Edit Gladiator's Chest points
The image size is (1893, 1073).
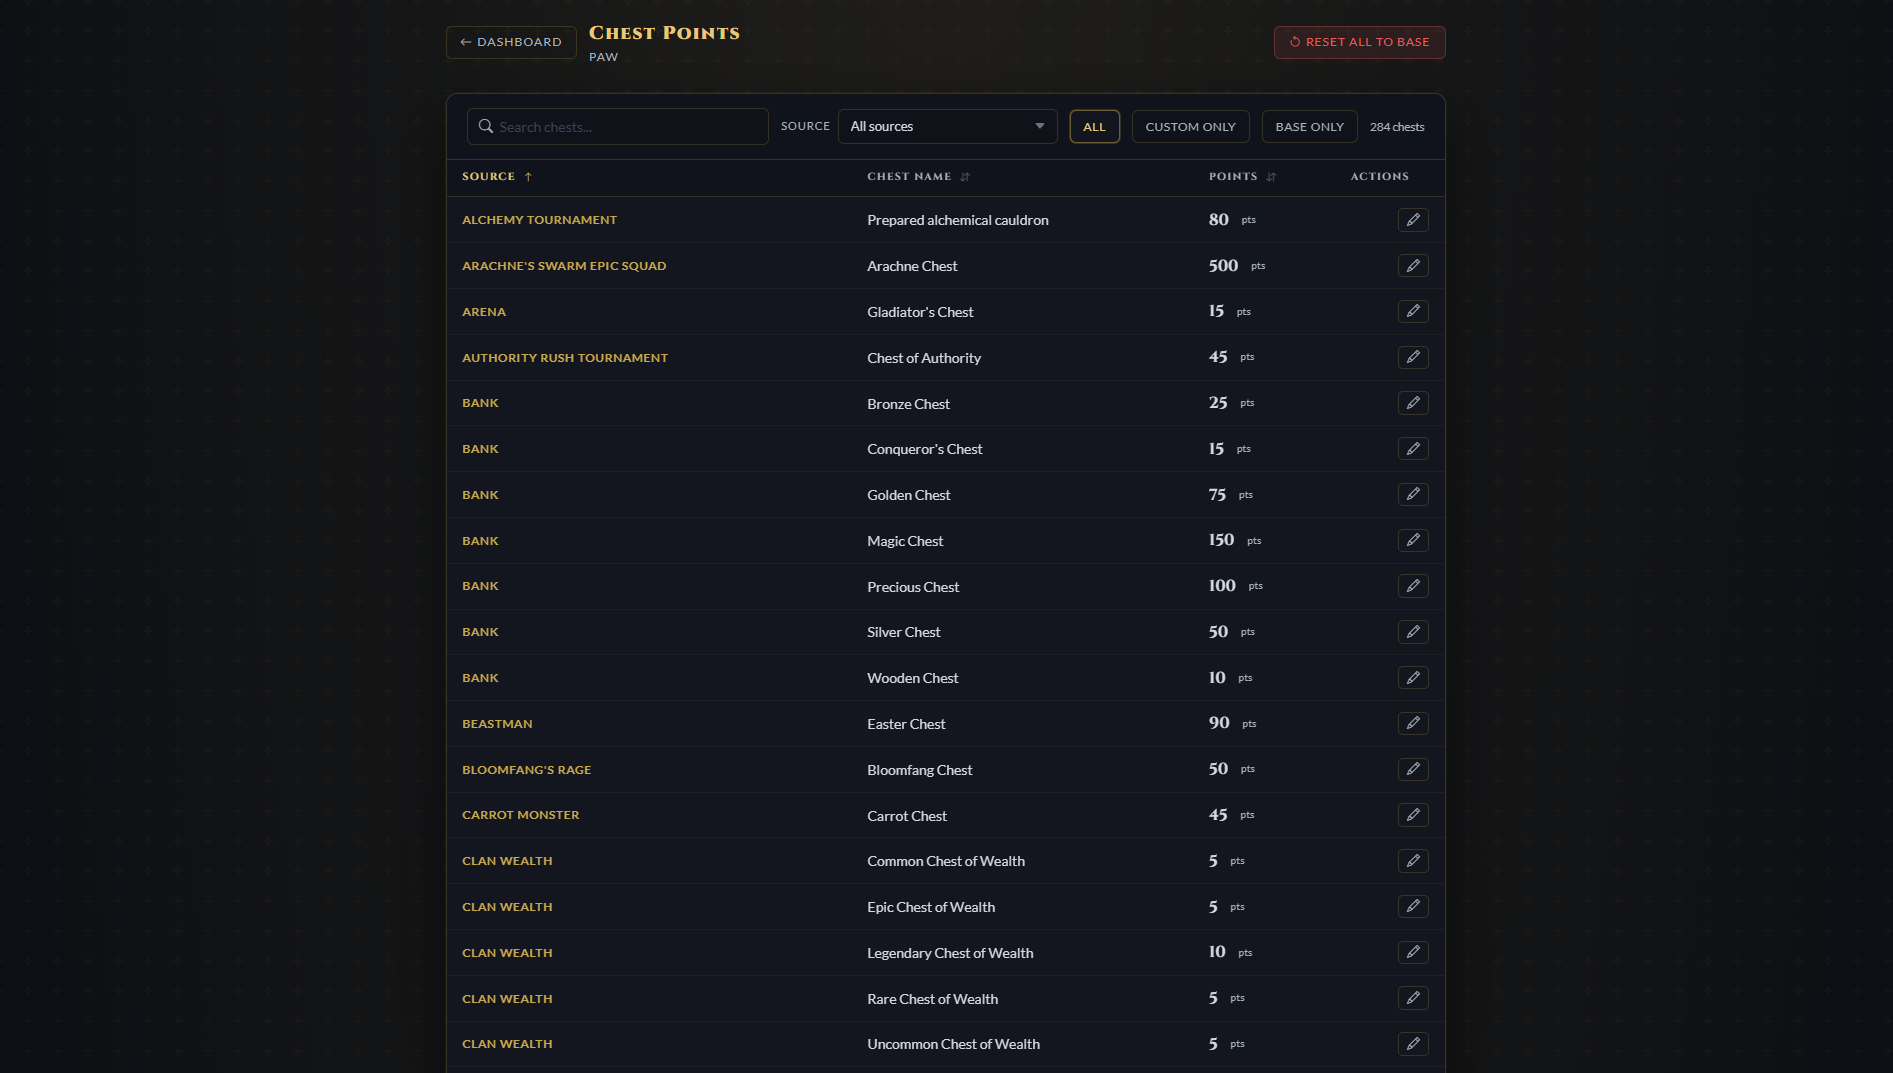point(1413,312)
